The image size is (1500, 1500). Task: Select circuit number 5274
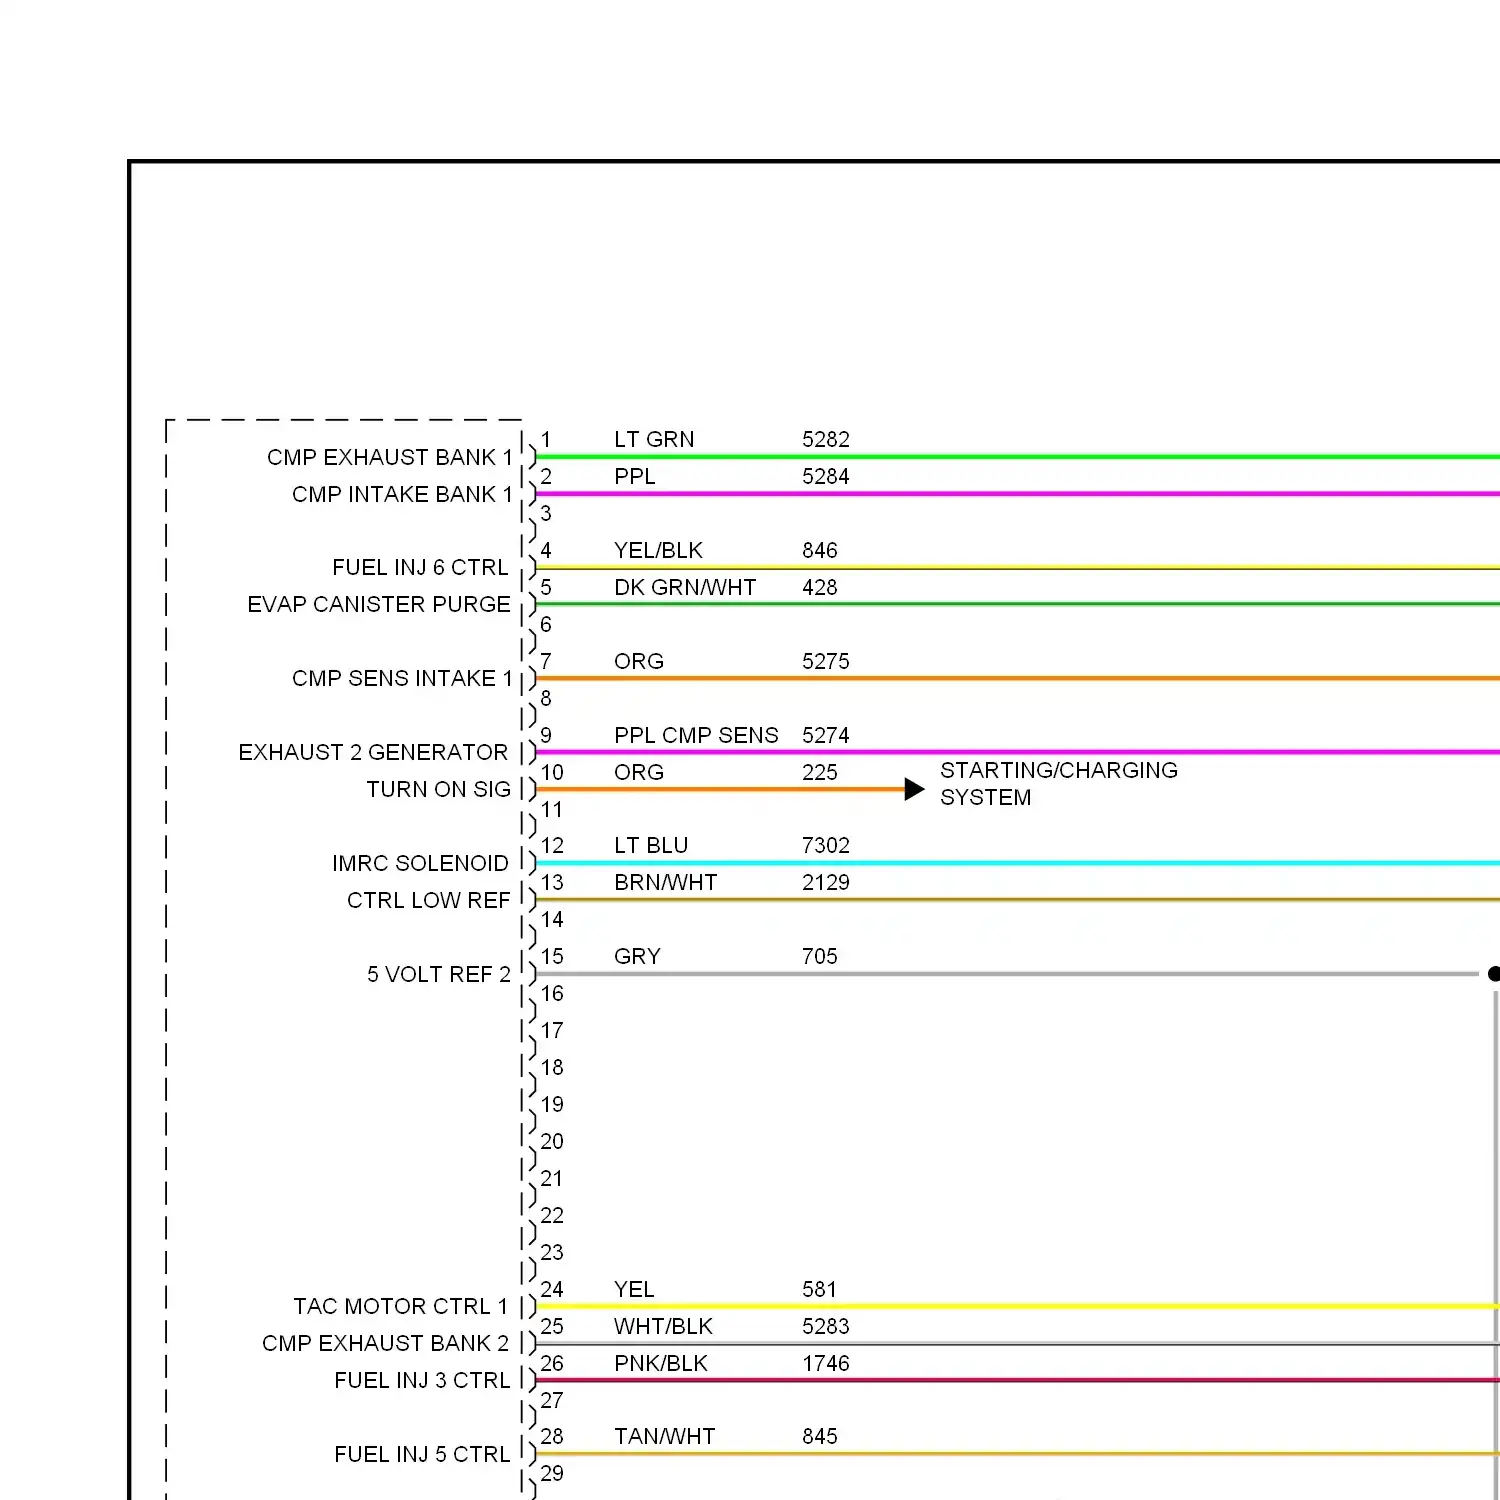pyautogui.click(x=826, y=735)
